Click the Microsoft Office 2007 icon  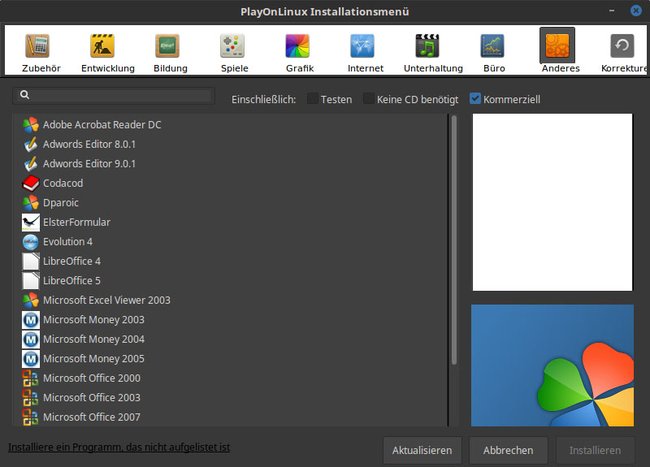[x=31, y=417]
